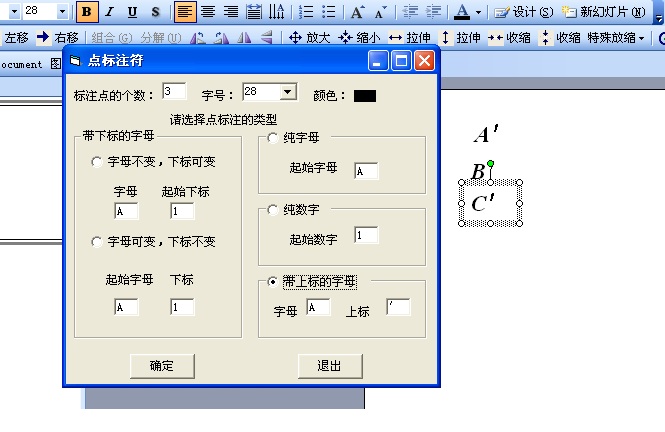Click the 上标 superscript input field
The width and height of the screenshot is (665, 432).
pos(398,307)
